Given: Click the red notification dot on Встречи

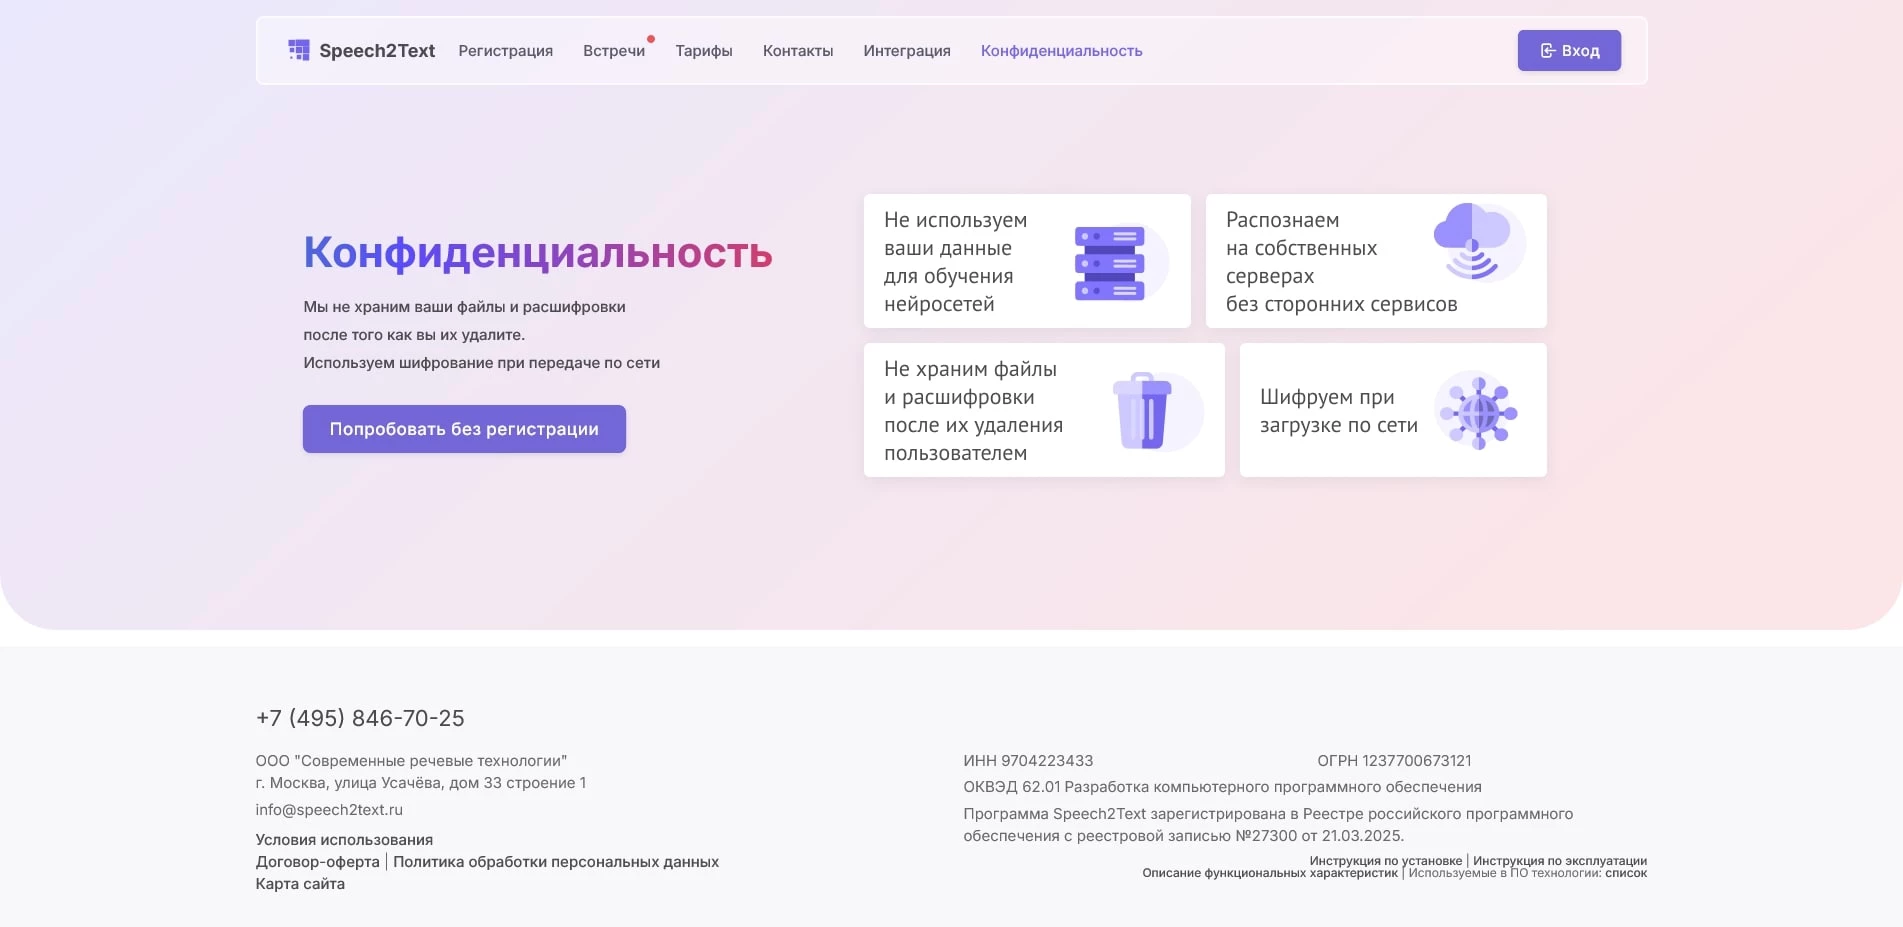Looking at the screenshot, I should 651,40.
